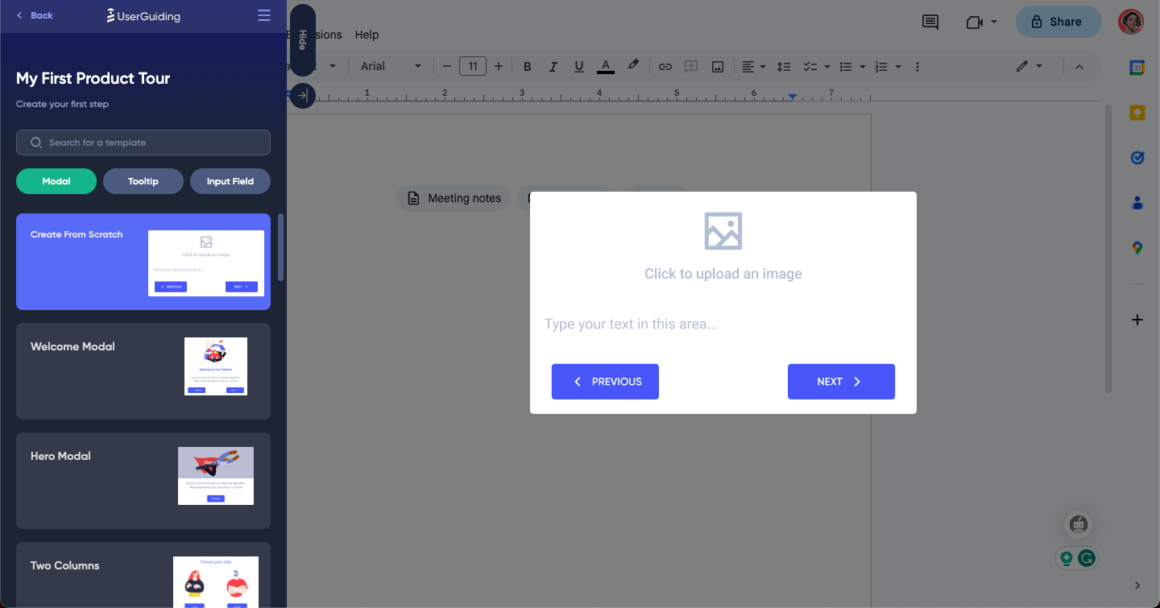
Task: Open the Help menu
Action: tap(367, 34)
